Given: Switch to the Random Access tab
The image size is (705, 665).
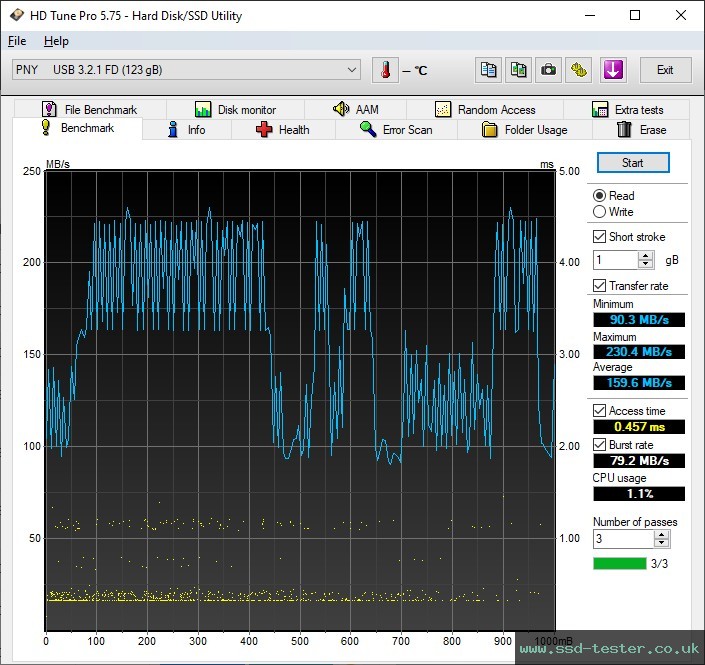Looking at the screenshot, I should tap(485, 109).
